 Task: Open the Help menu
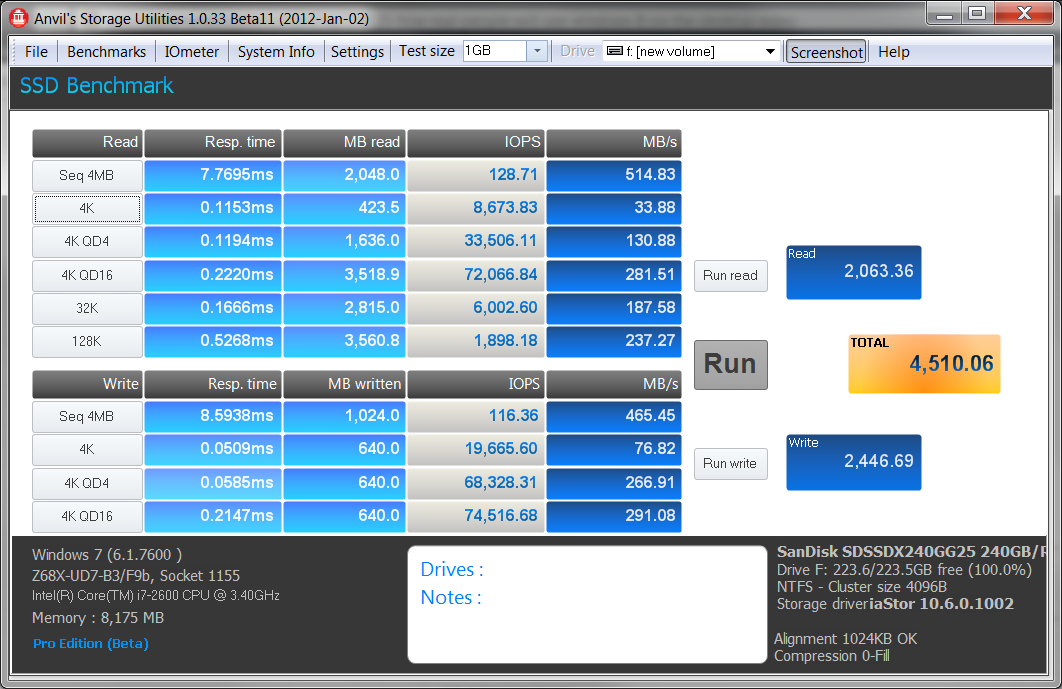point(893,52)
